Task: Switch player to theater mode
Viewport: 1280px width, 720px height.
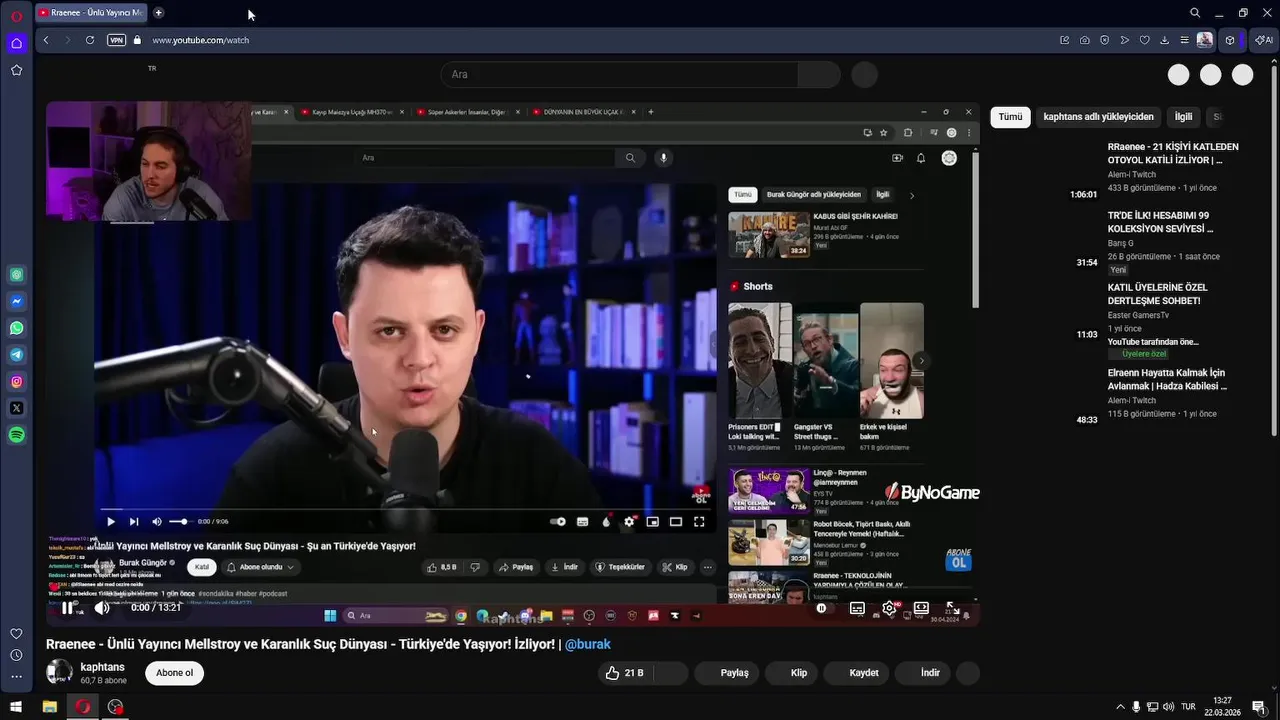Action: click(921, 608)
